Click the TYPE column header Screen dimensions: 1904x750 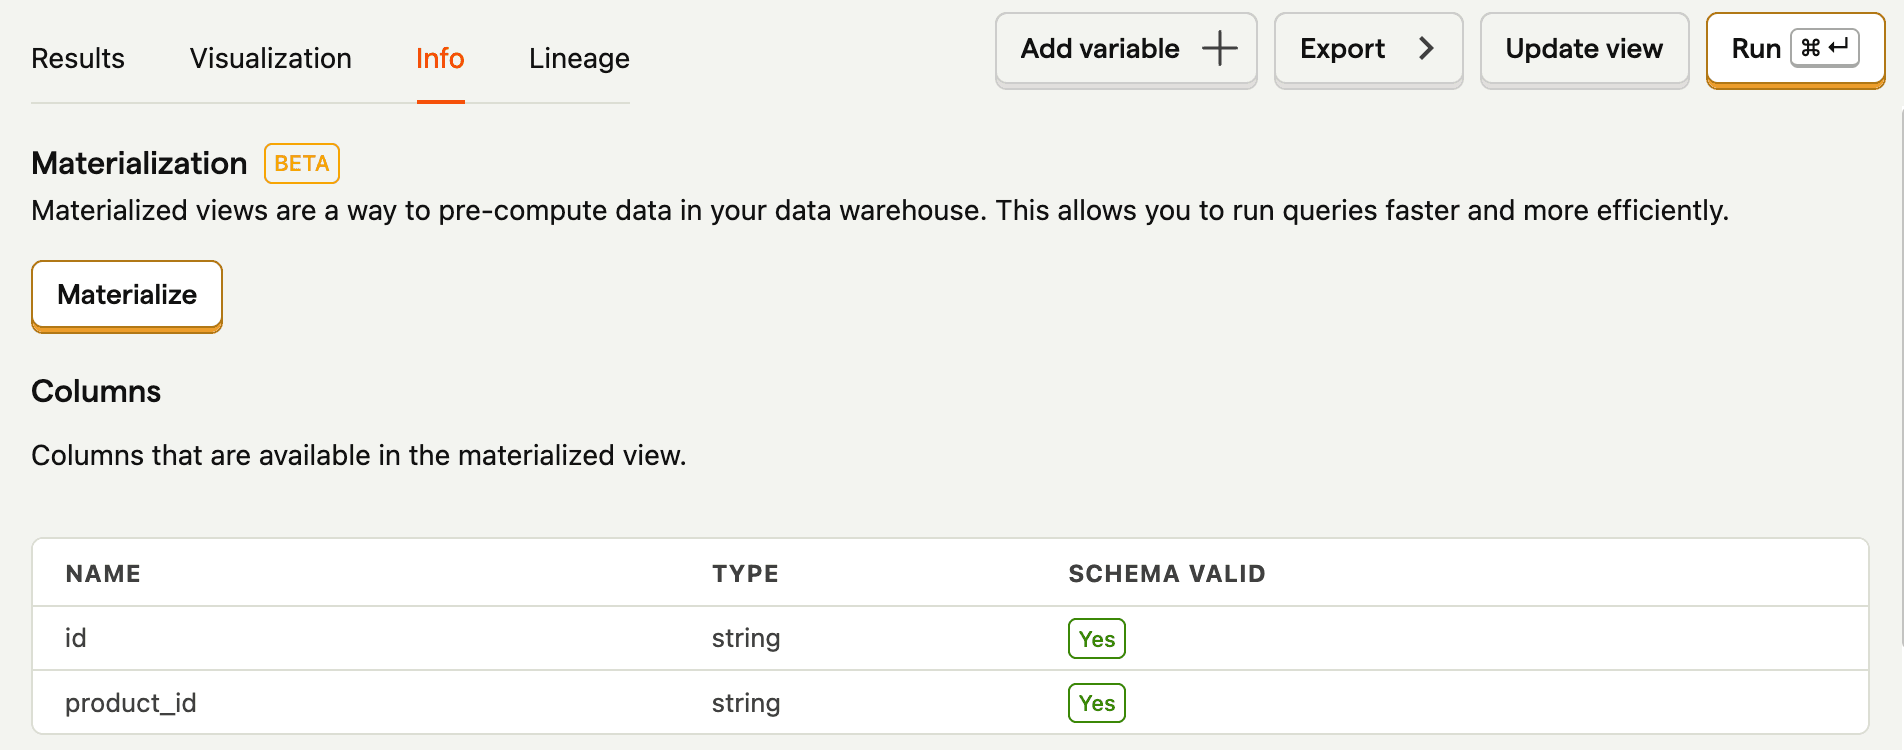(745, 574)
